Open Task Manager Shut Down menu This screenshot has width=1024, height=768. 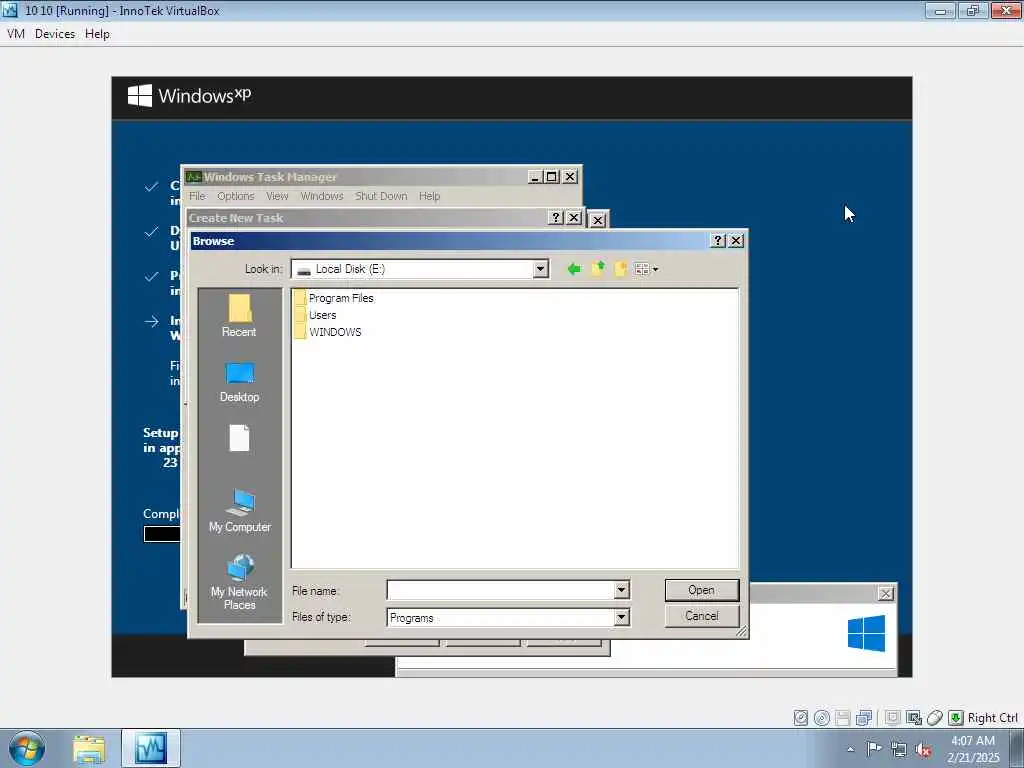381,196
